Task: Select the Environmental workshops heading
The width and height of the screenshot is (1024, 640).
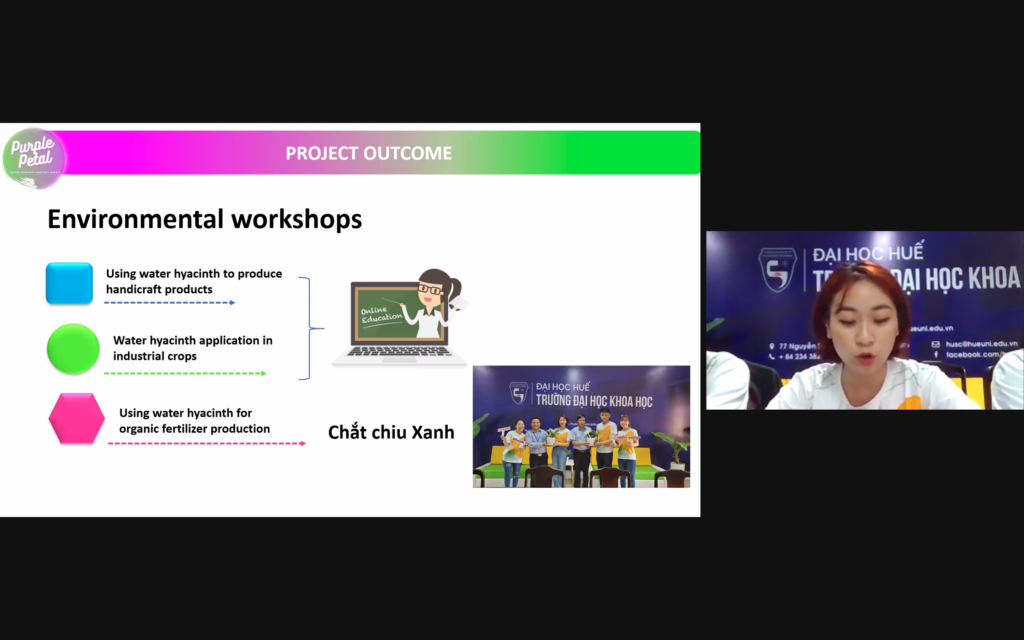Action: (204, 219)
